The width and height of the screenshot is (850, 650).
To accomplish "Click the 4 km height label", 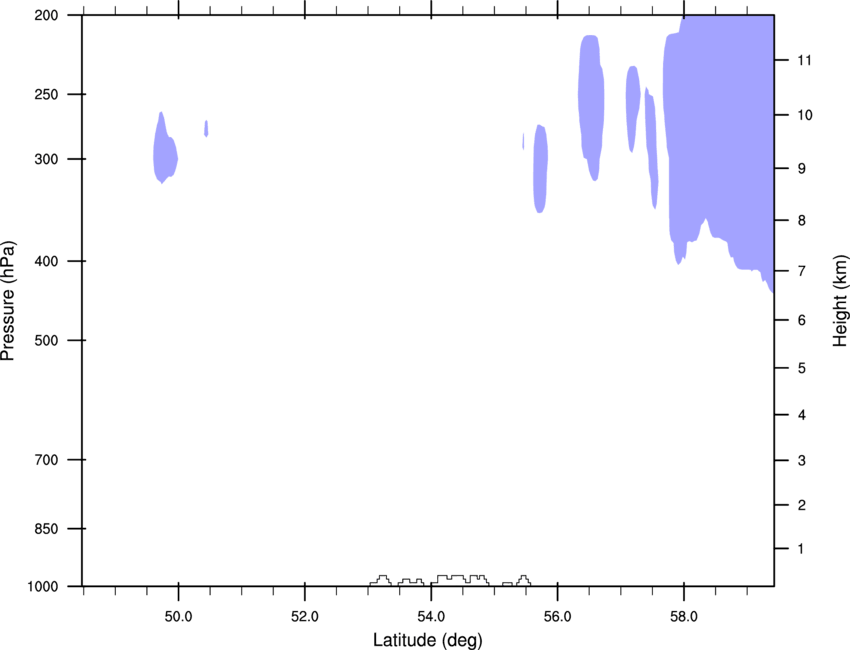I will click(x=802, y=415).
